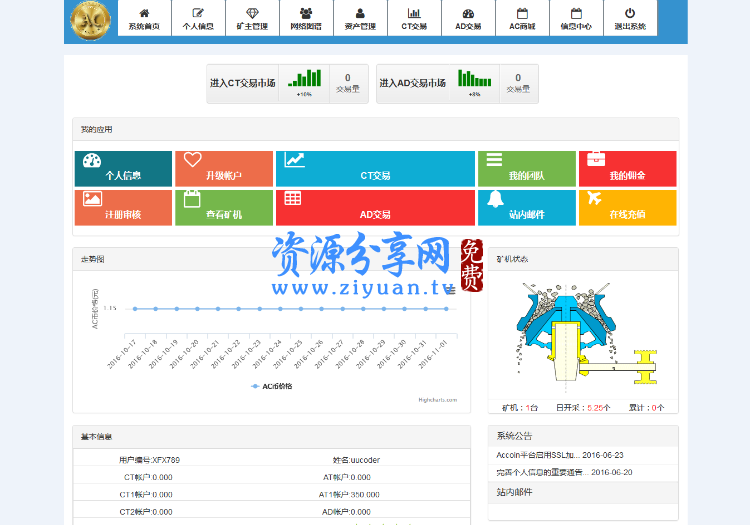Viewport: 750px width, 525px height.
Task: Click 矿机:1台 status text
Action: tap(520, 408)
